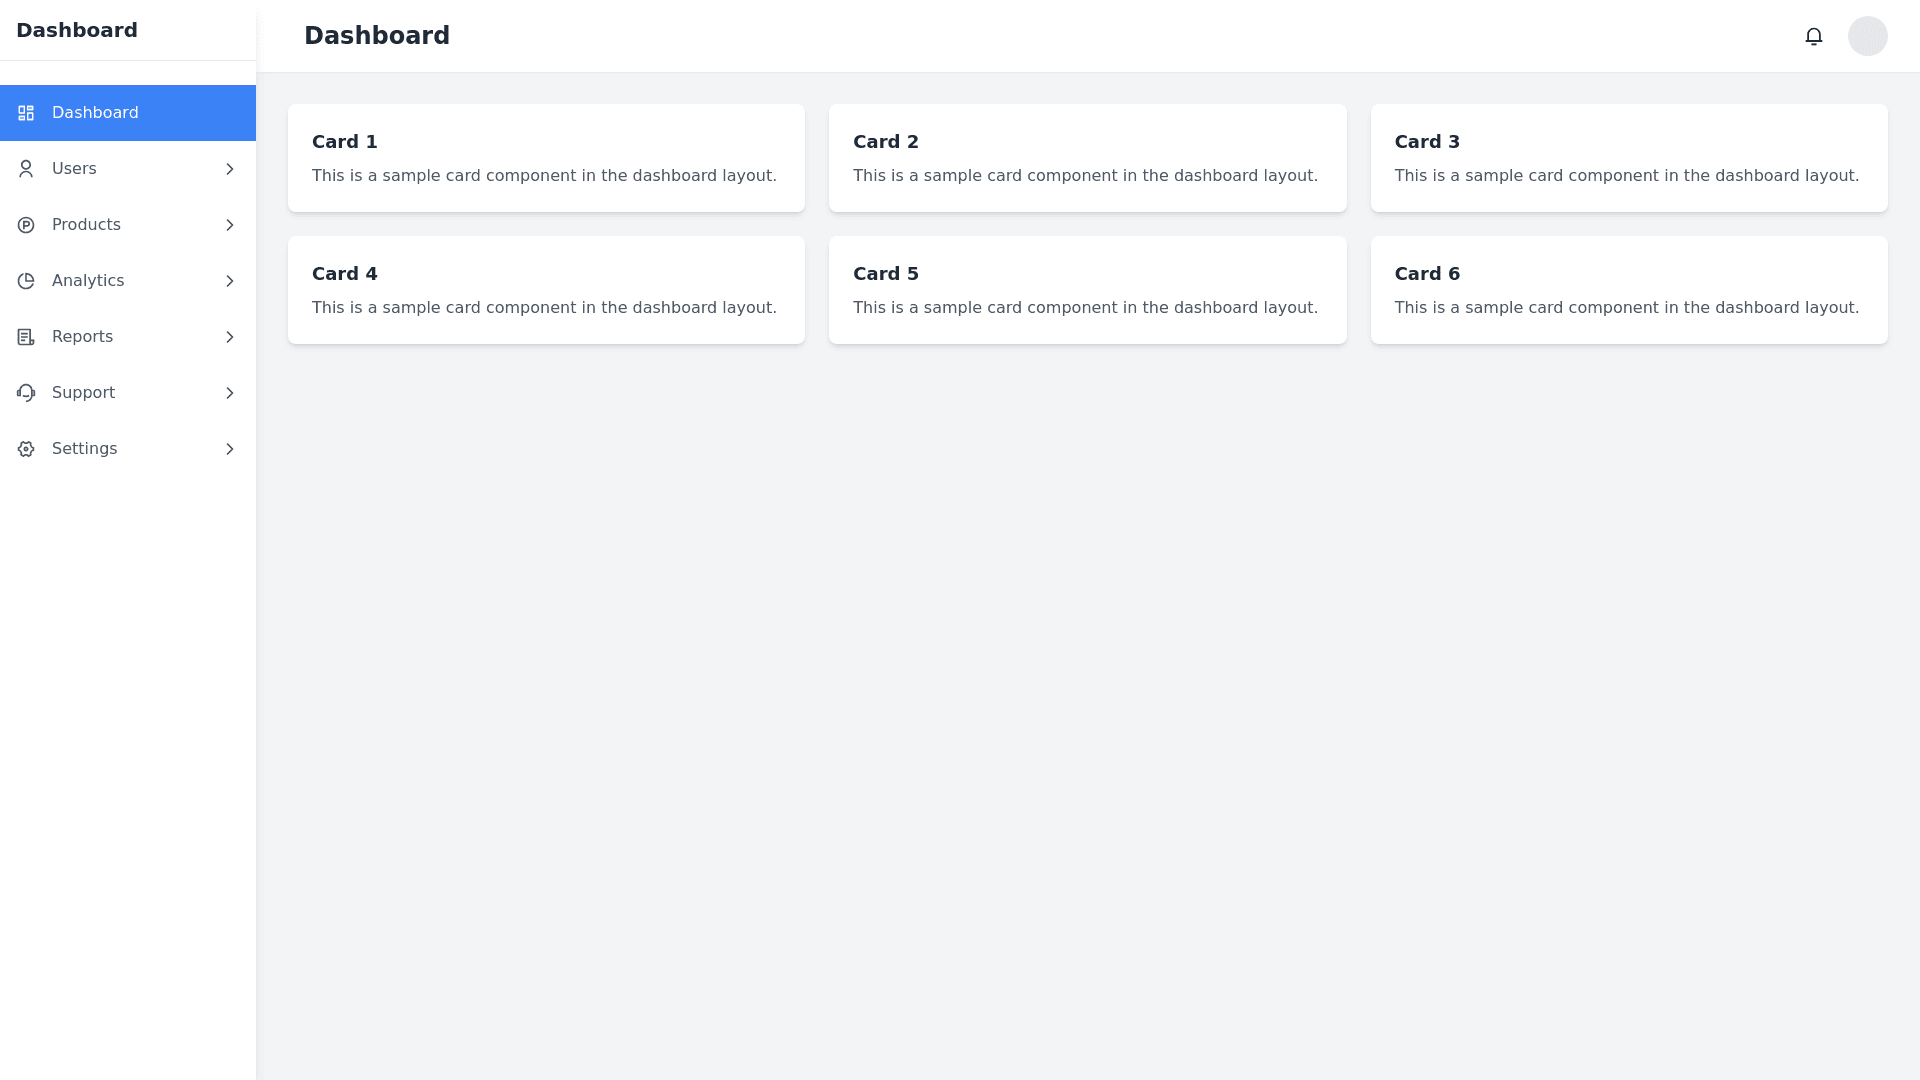The height and width of the screenshot is (1080, 1920).
Task: Expand the Products submenu chevron
Action: [230, 225]
